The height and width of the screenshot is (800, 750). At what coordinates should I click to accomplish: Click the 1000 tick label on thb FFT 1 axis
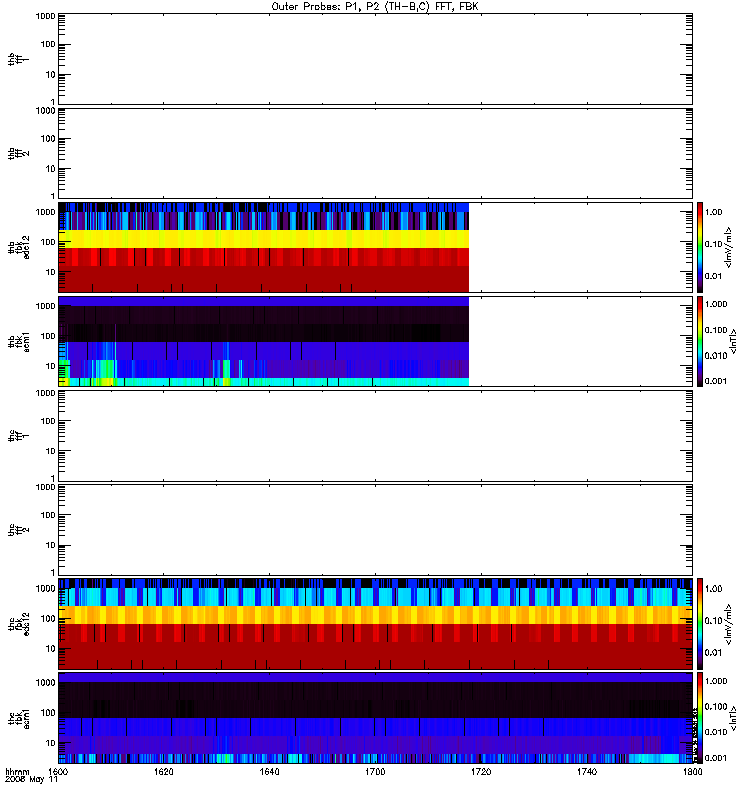[45, 16]
